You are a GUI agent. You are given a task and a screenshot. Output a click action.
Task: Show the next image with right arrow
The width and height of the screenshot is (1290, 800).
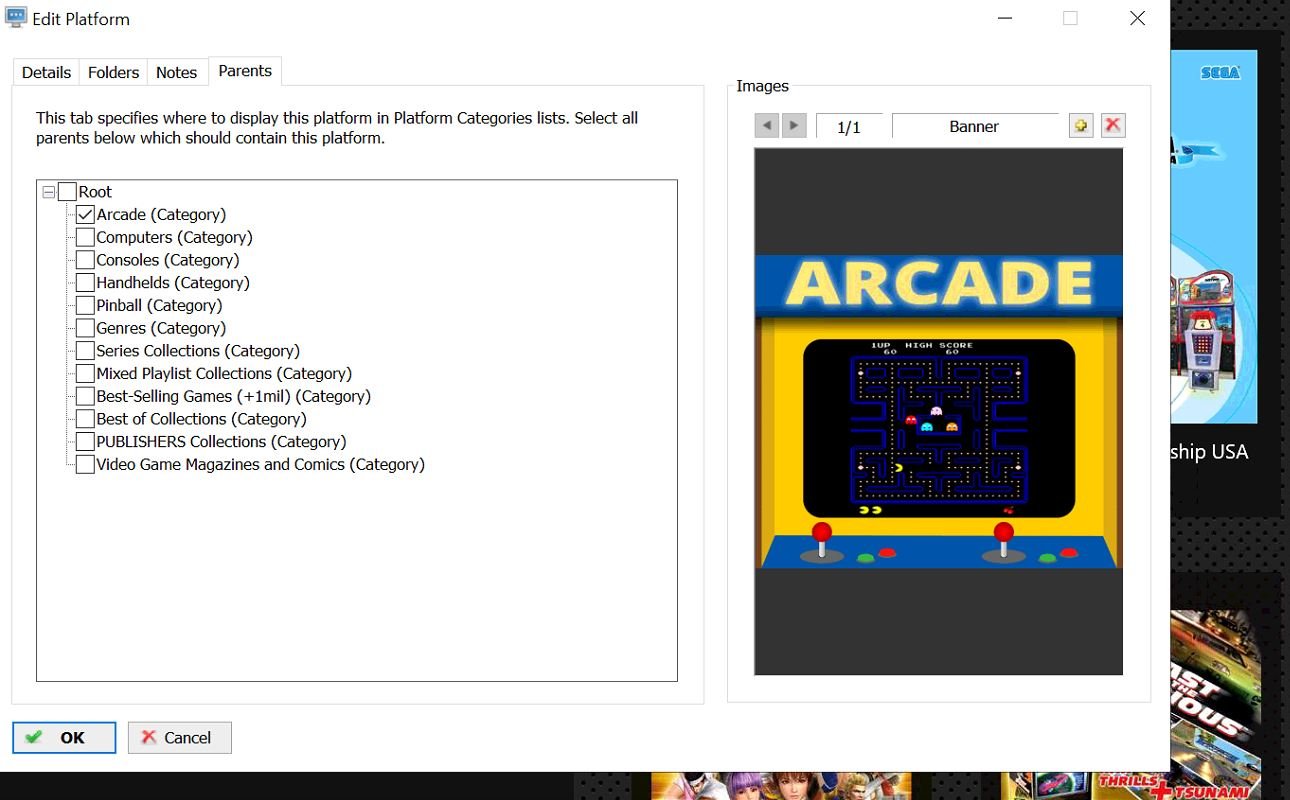[794, 126]
